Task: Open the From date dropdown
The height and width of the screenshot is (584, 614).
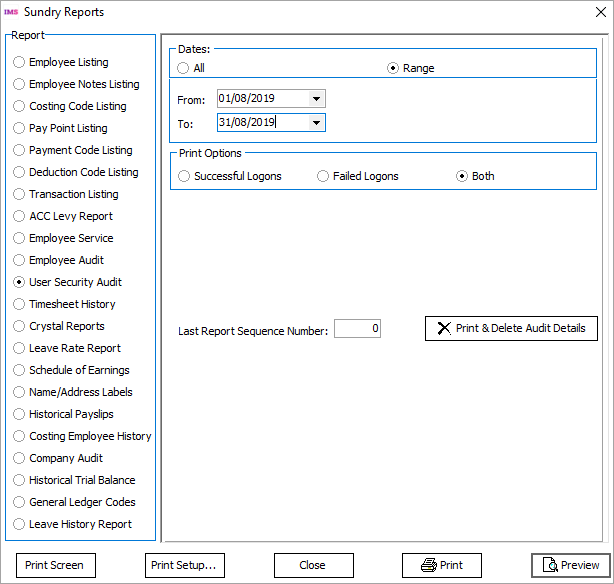Action: pyautogui.click(x=317, y=99)
